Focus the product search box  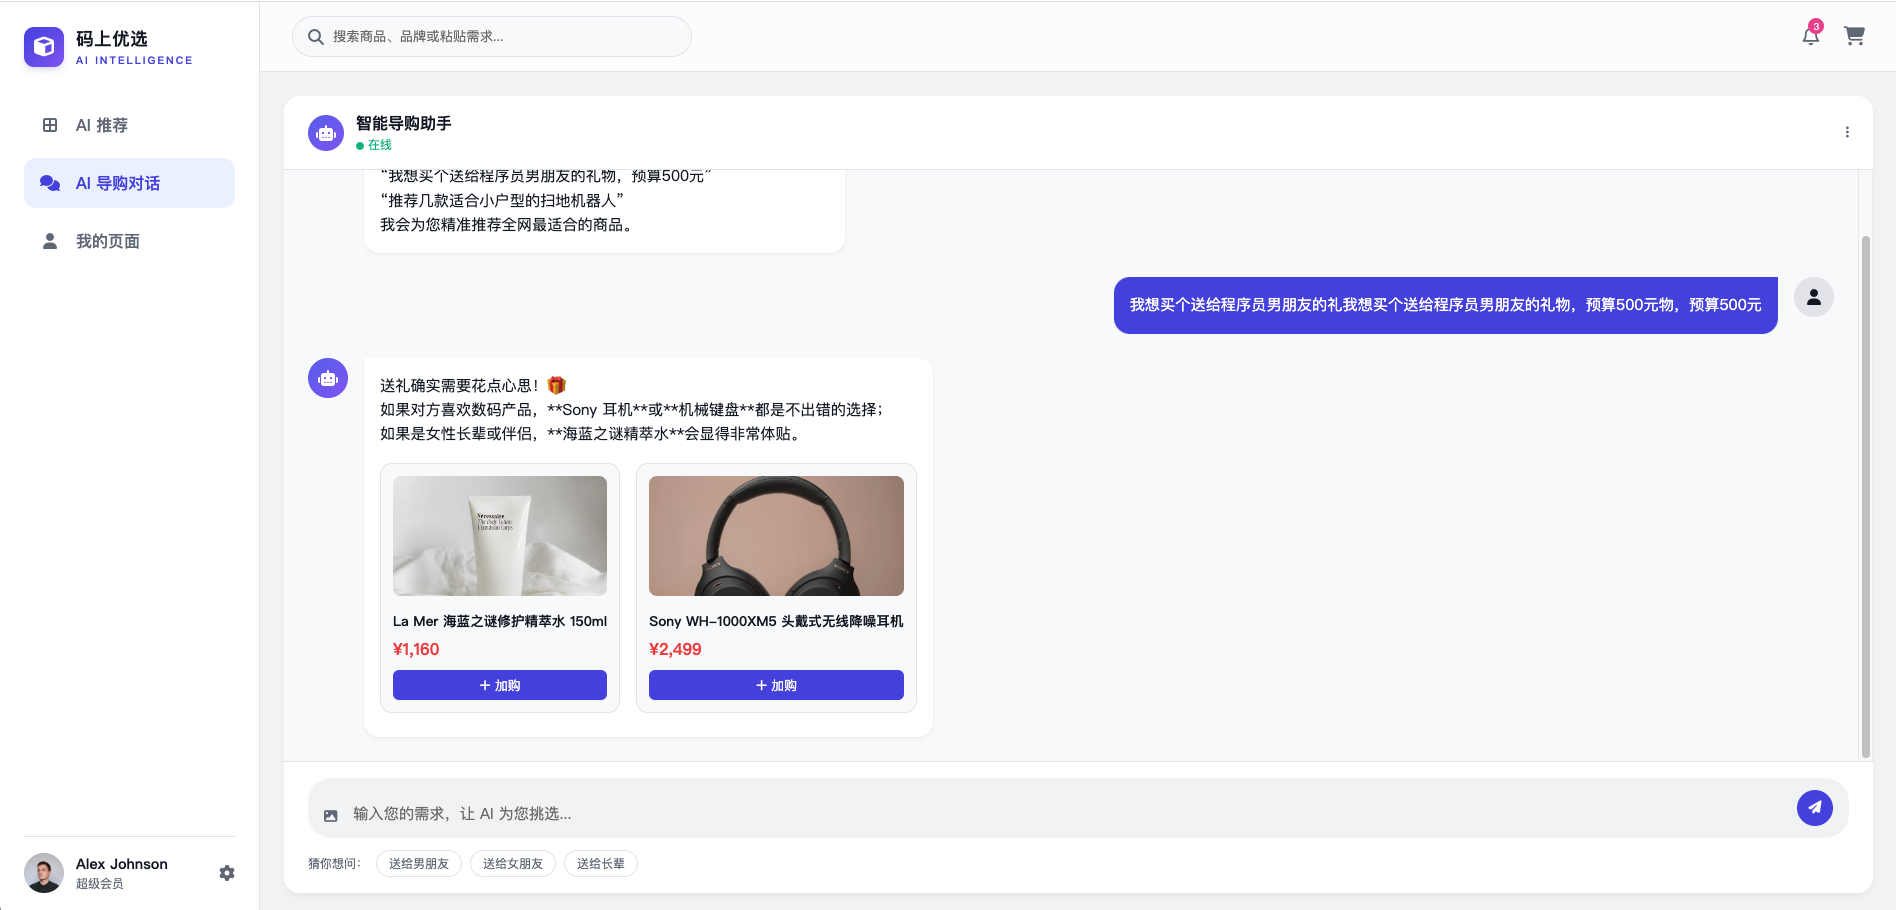(x=492, y=37)
